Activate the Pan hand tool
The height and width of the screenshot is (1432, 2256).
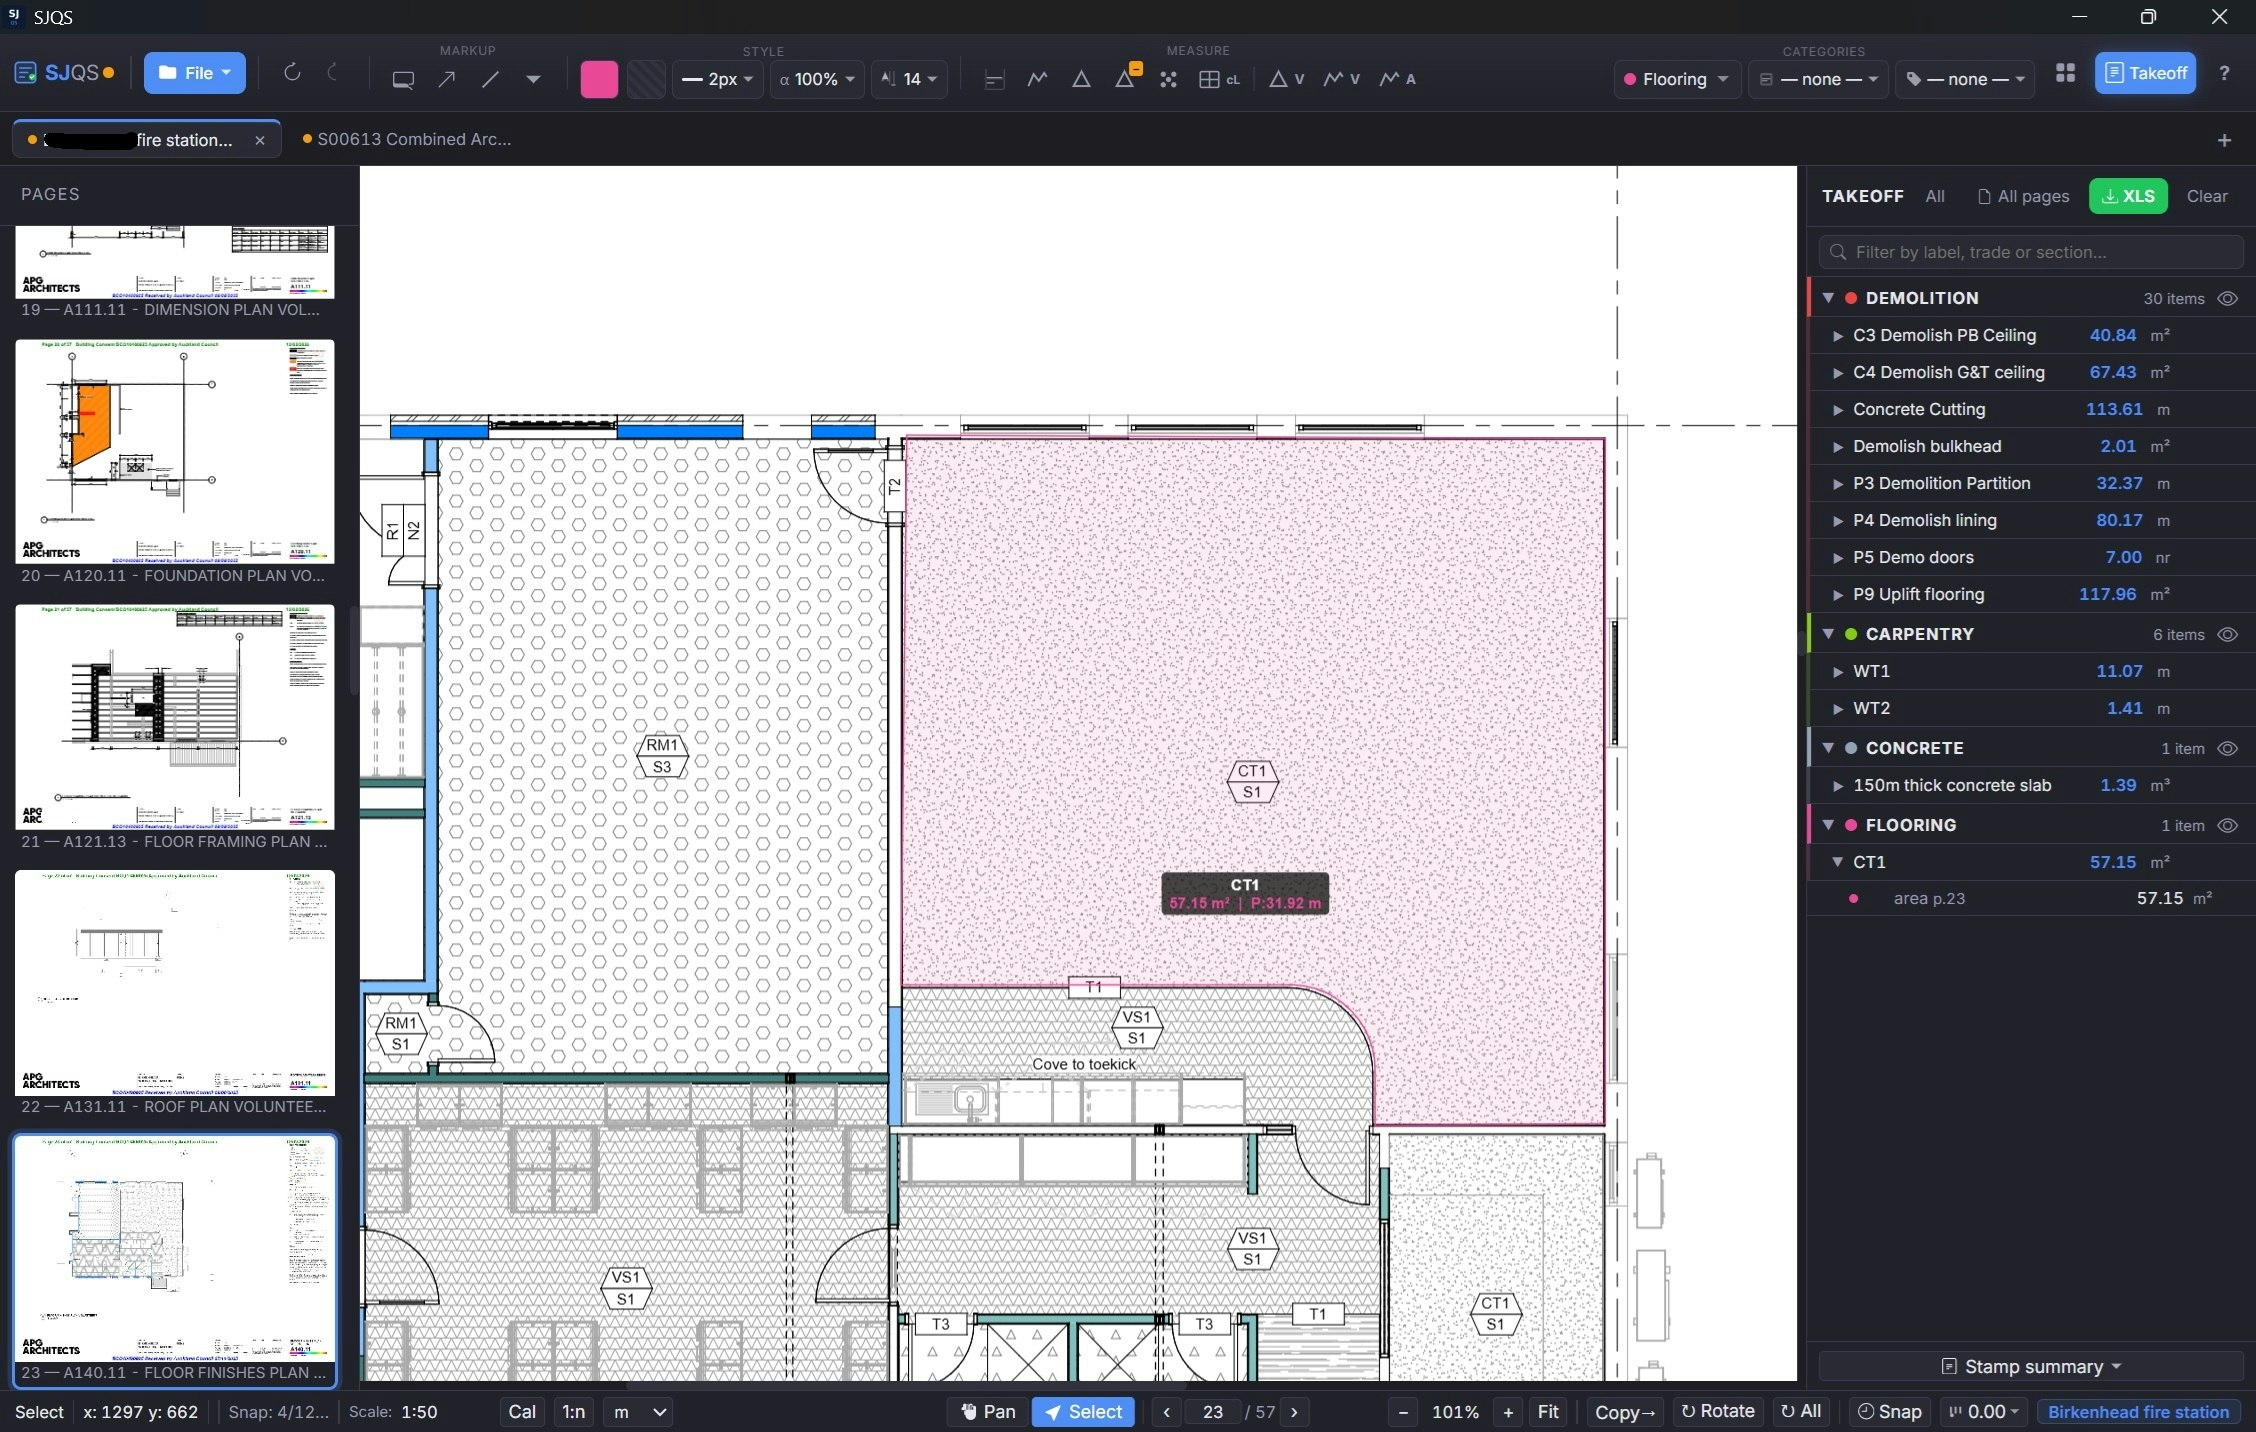pos(989,1412)
